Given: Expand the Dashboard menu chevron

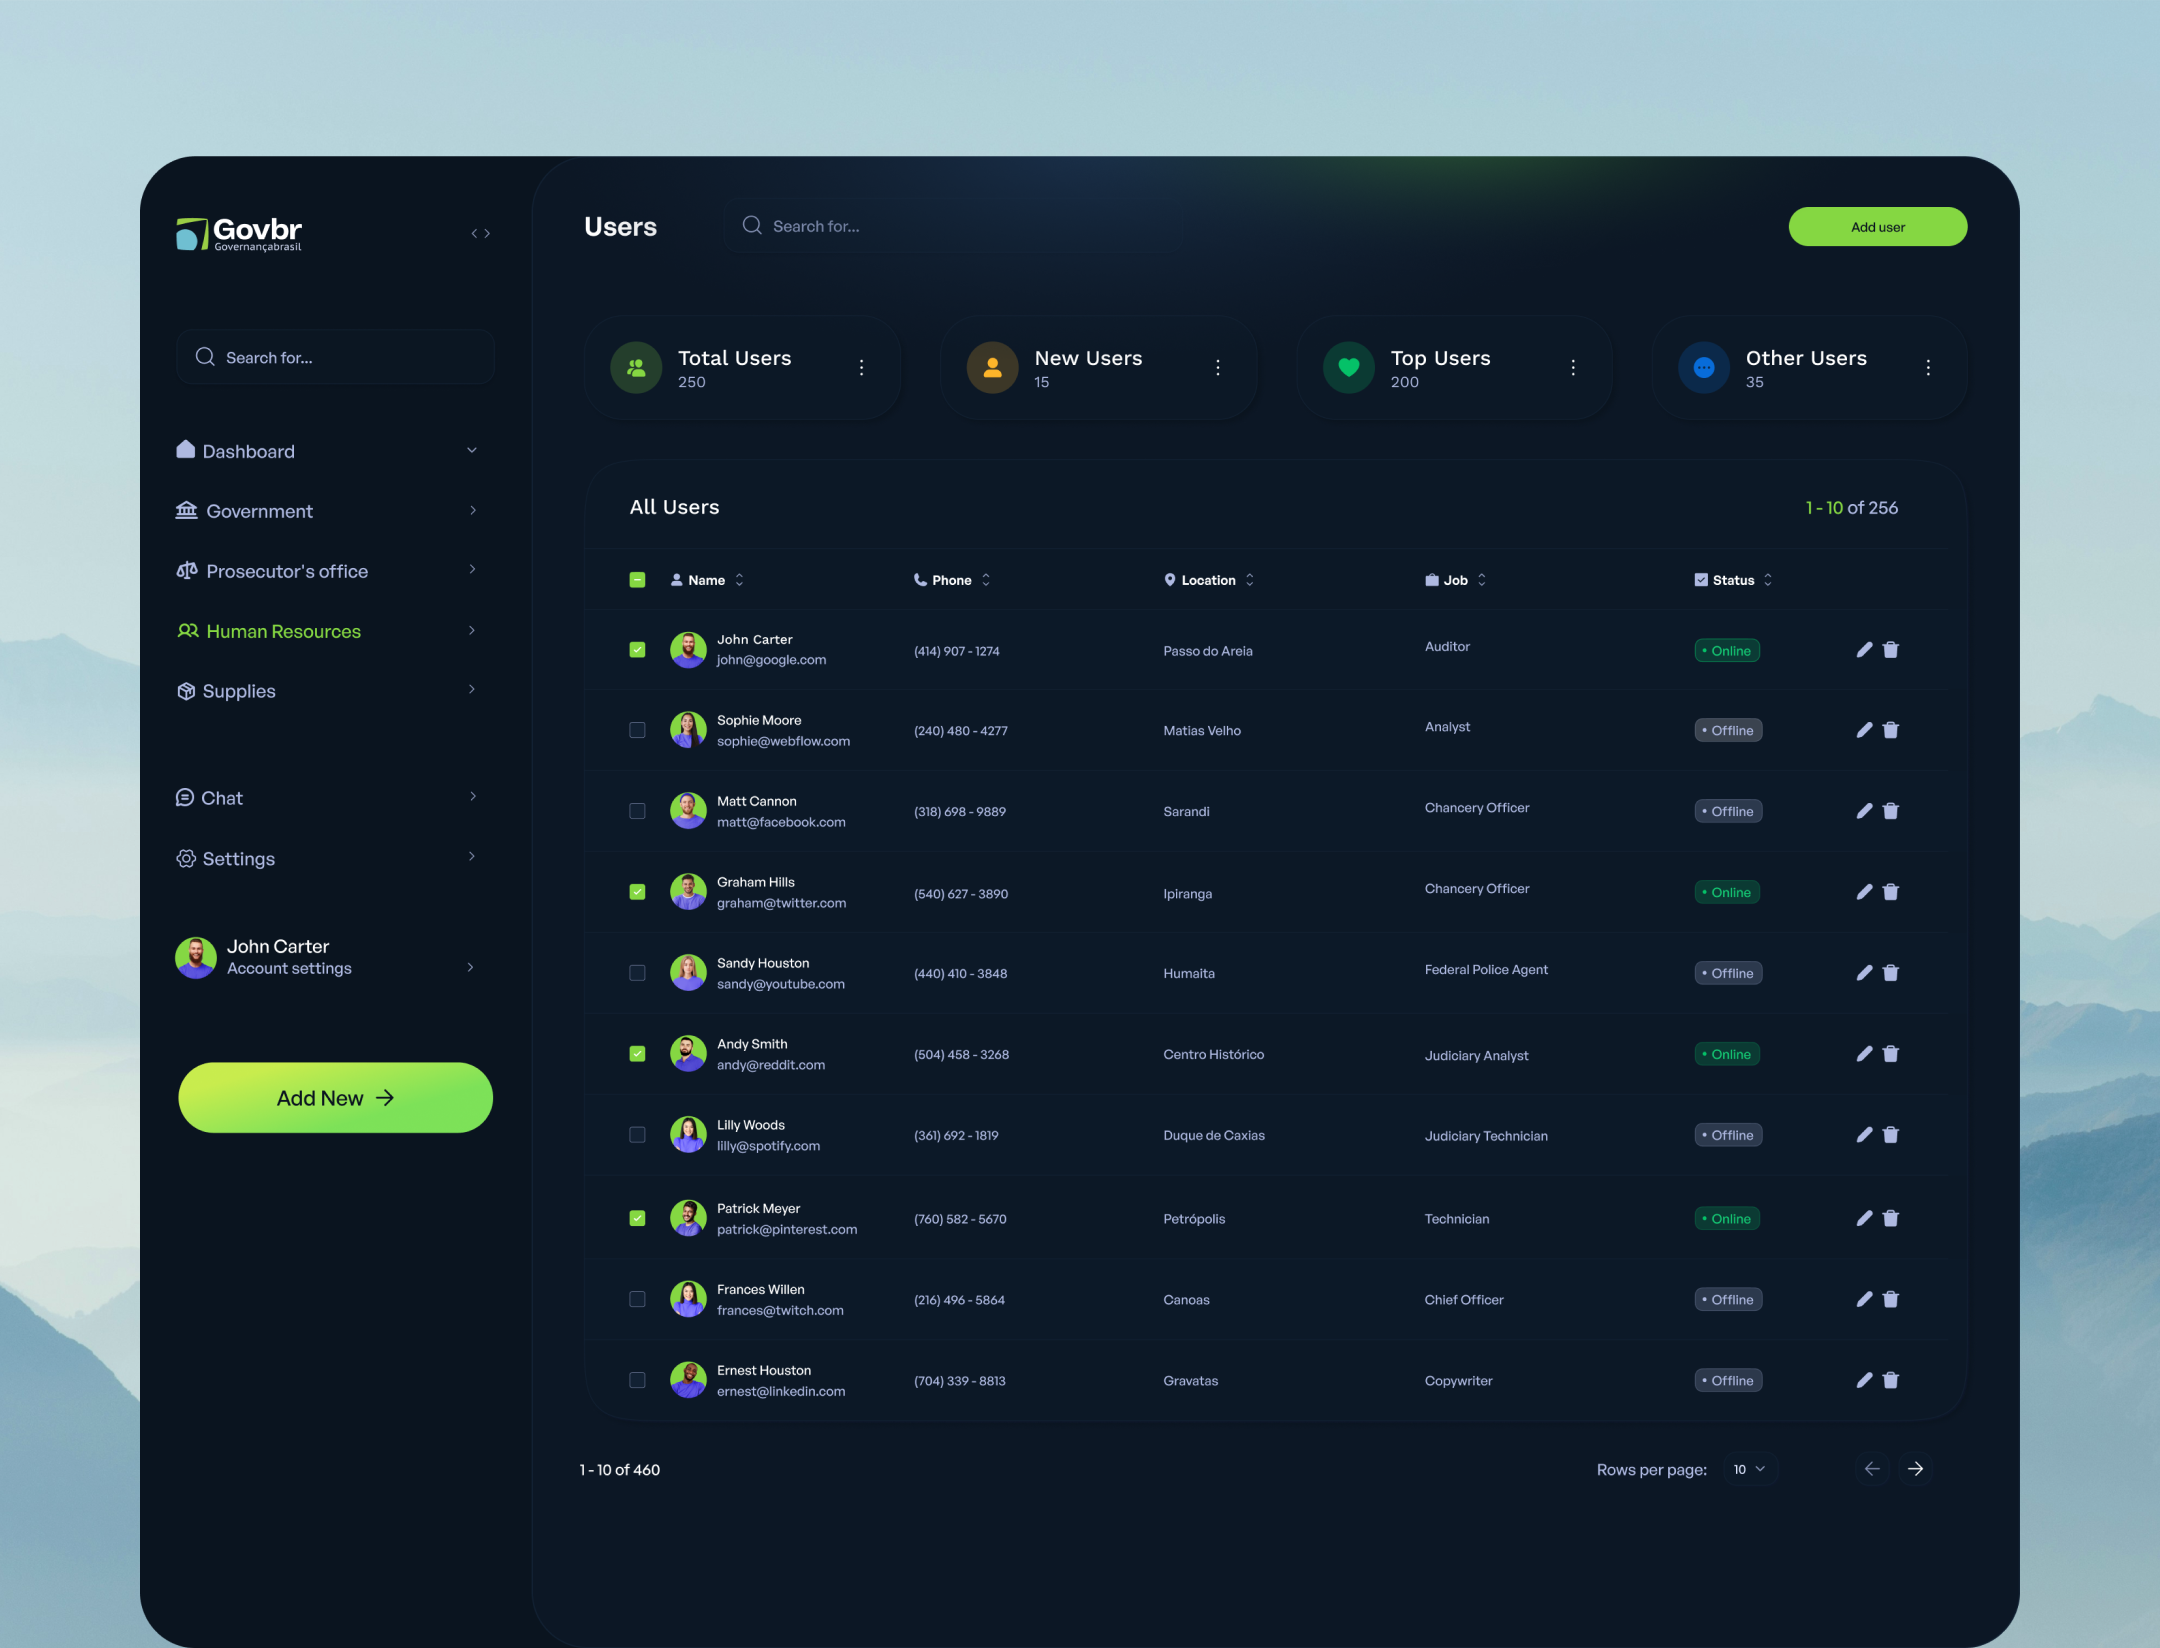Looking at the screenshot, I should coord(472,451).
